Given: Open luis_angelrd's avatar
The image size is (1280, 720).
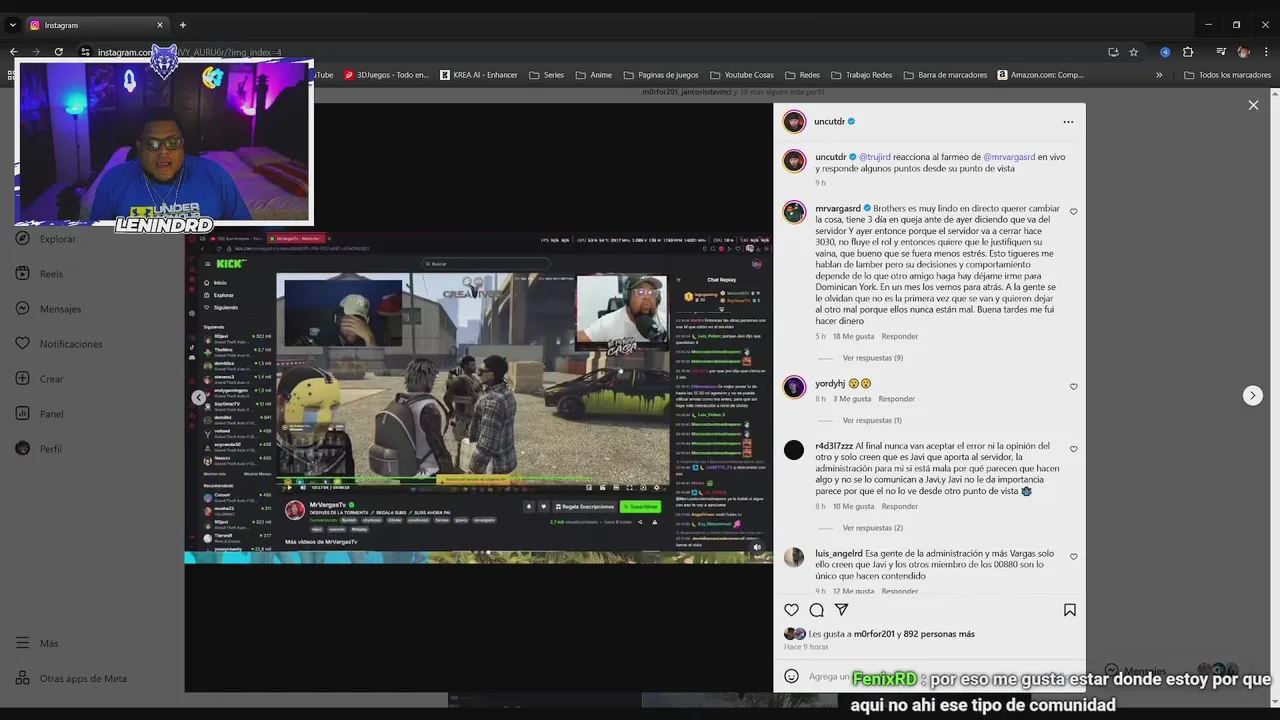Looking at the screenshot, I should [794, 557].
